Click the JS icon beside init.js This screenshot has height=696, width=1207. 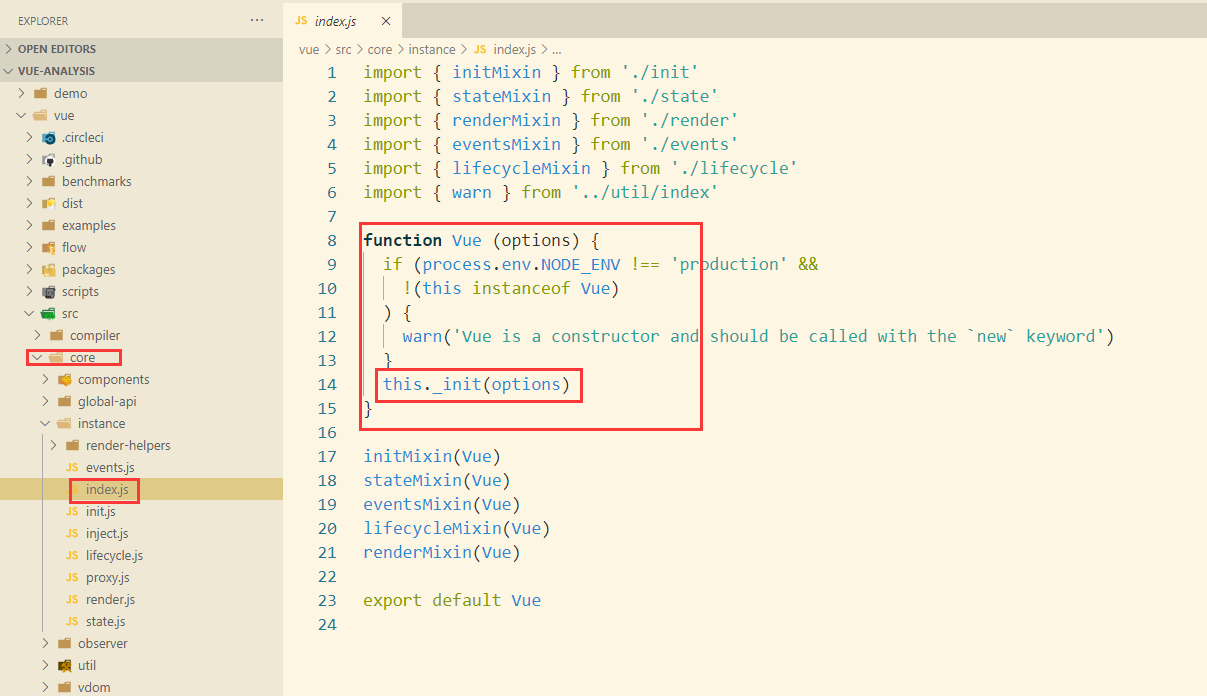click(x=72, y=512)
